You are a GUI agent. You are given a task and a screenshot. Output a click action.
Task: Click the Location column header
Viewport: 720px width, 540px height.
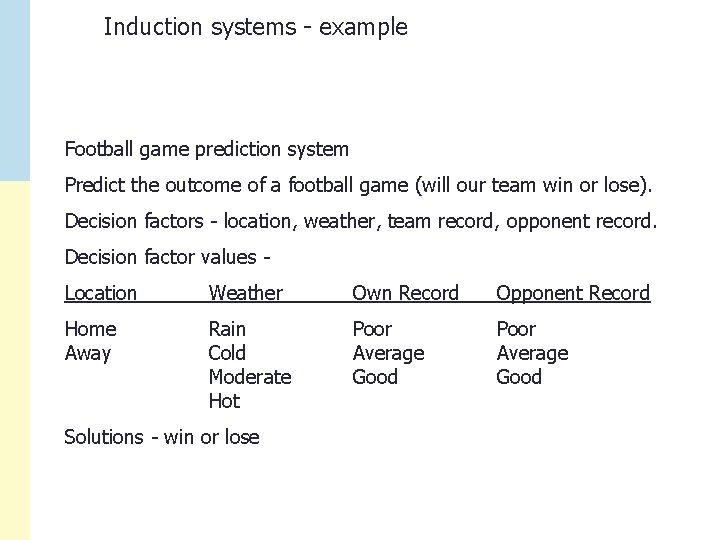100,293
